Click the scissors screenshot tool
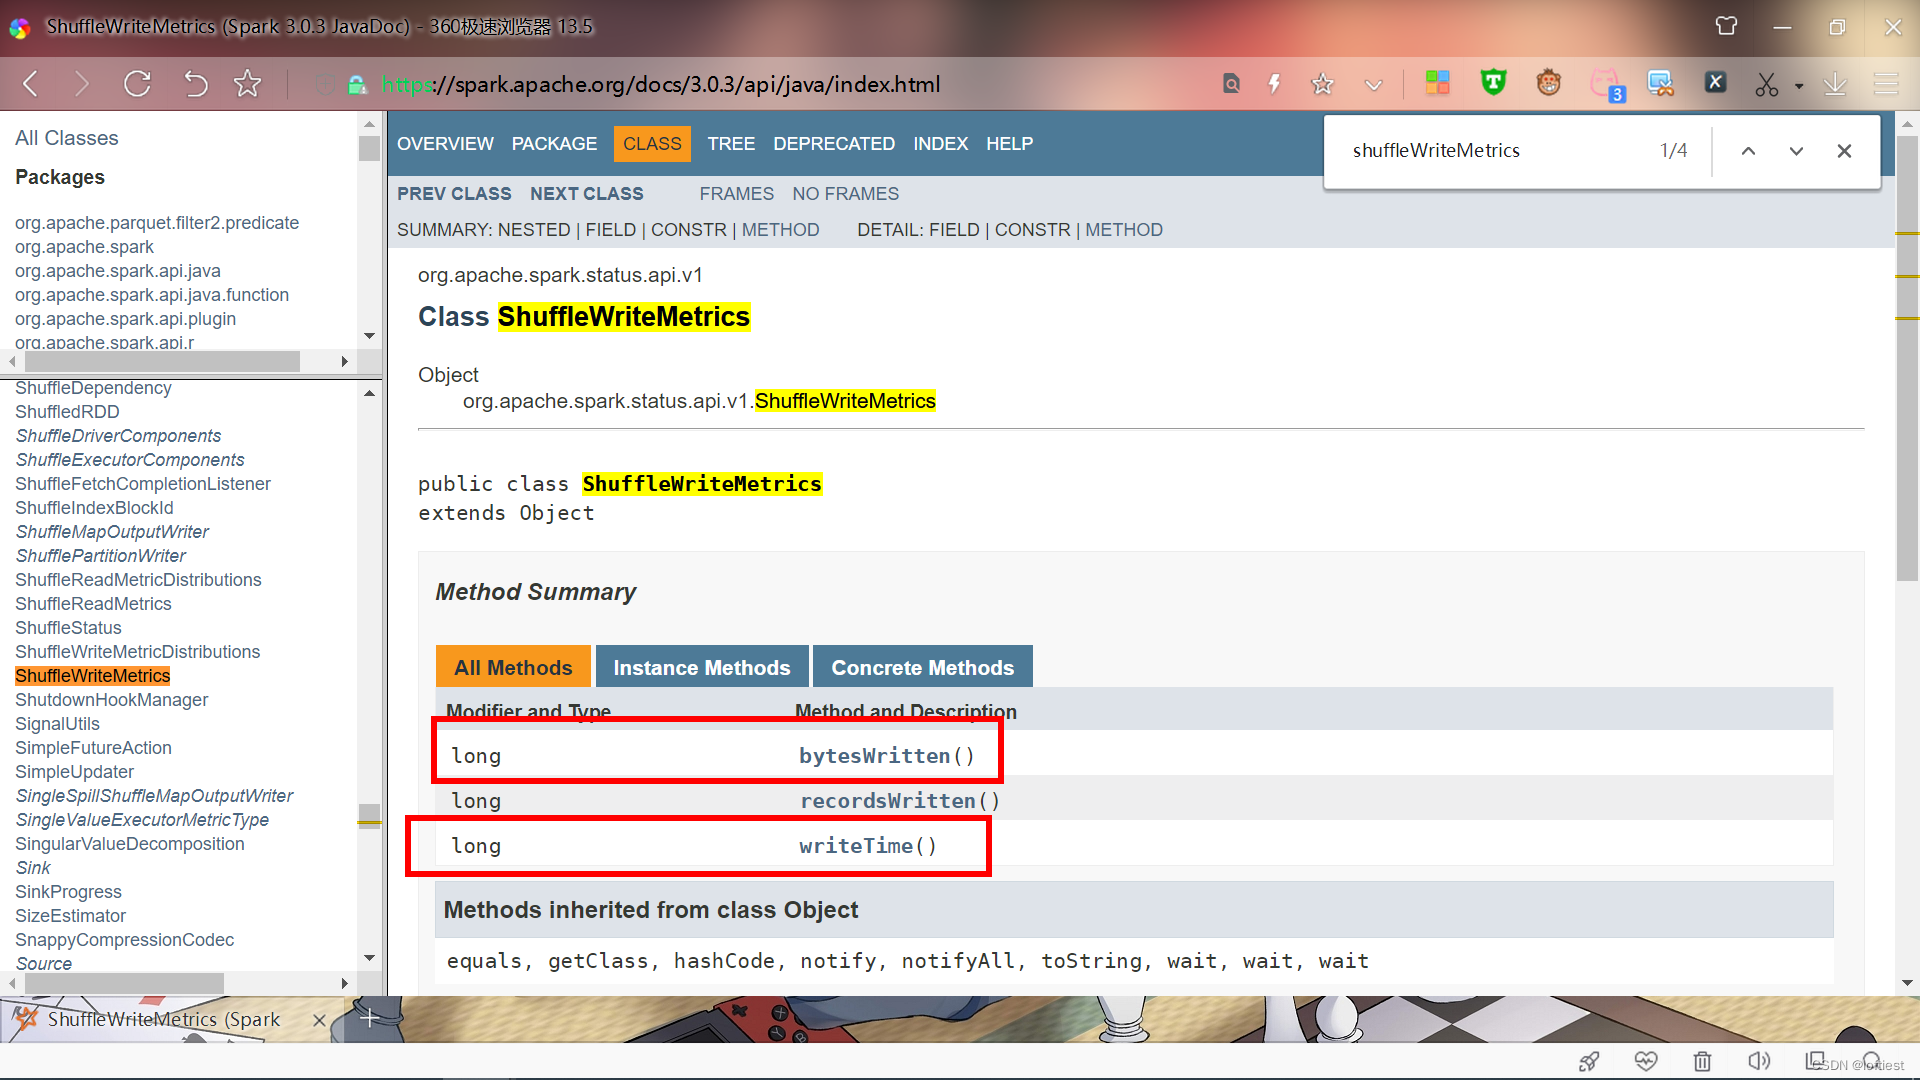Viewport: 1920px width, 1080px height. [1767, 85]
